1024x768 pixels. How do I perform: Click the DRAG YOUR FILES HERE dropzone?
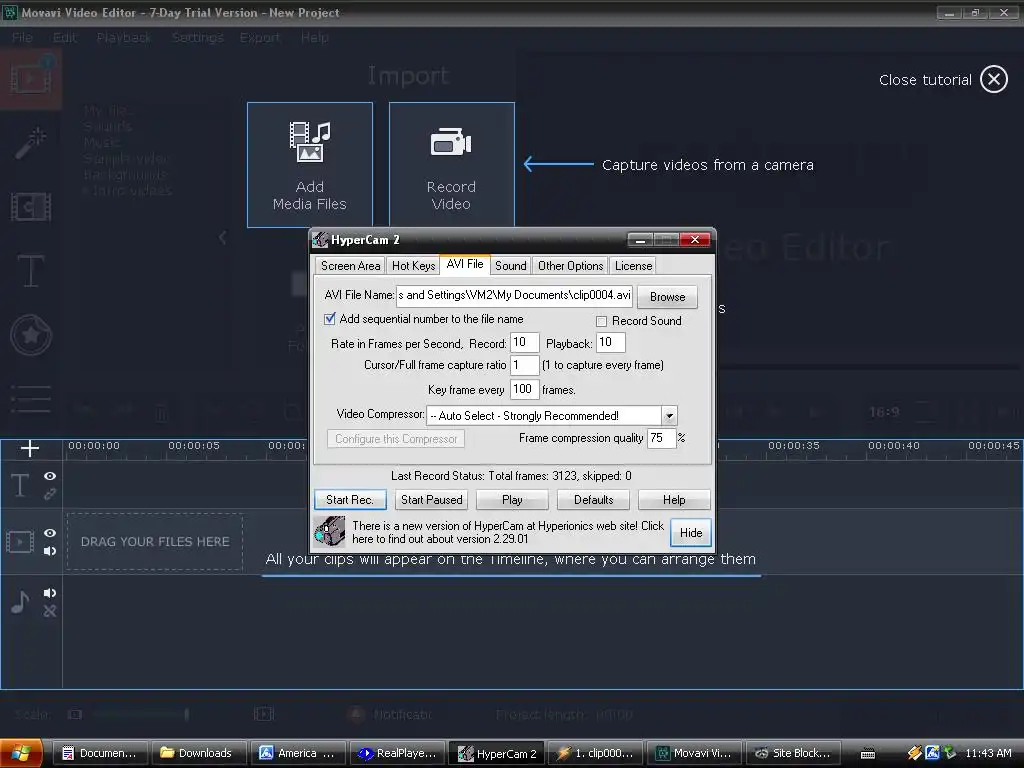coord(155,541)
